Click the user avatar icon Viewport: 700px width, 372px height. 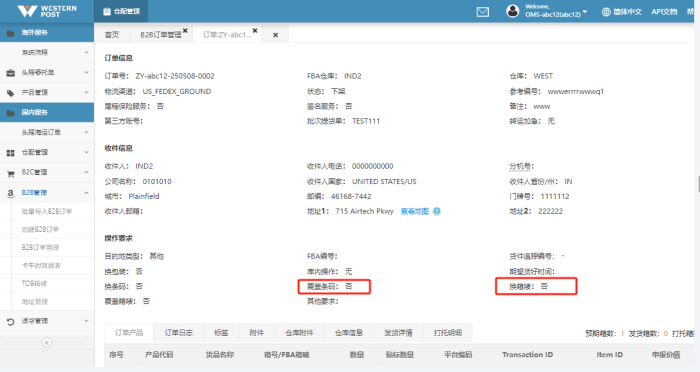[x=512, y=11]
